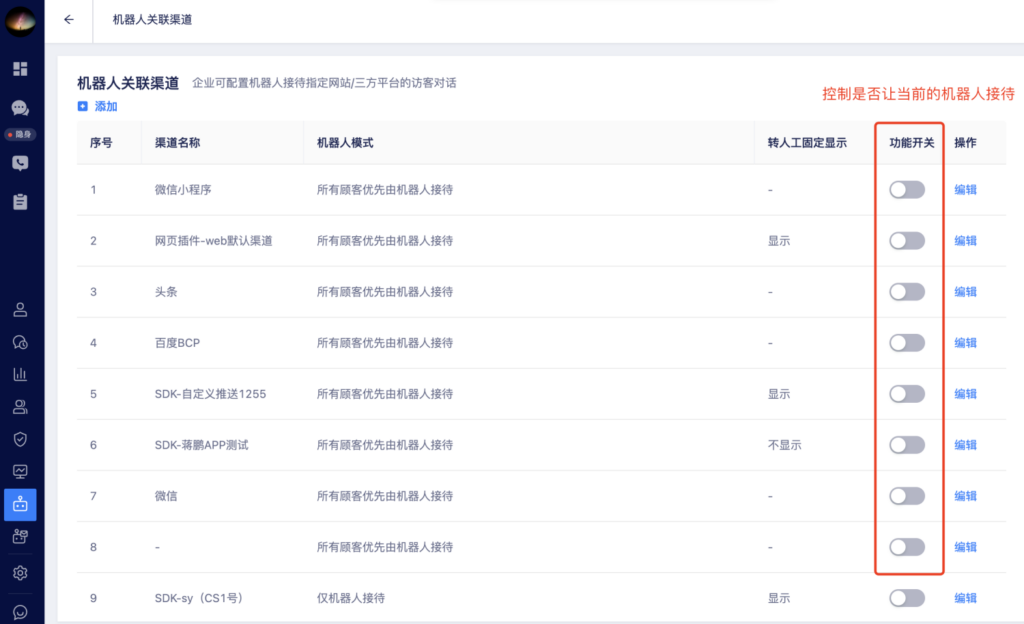The width and height of the screenshot is (1024, 624).
Task: Open the robot with box icon in sidebar
Action: pyautogui.click(x=20, y=537)
